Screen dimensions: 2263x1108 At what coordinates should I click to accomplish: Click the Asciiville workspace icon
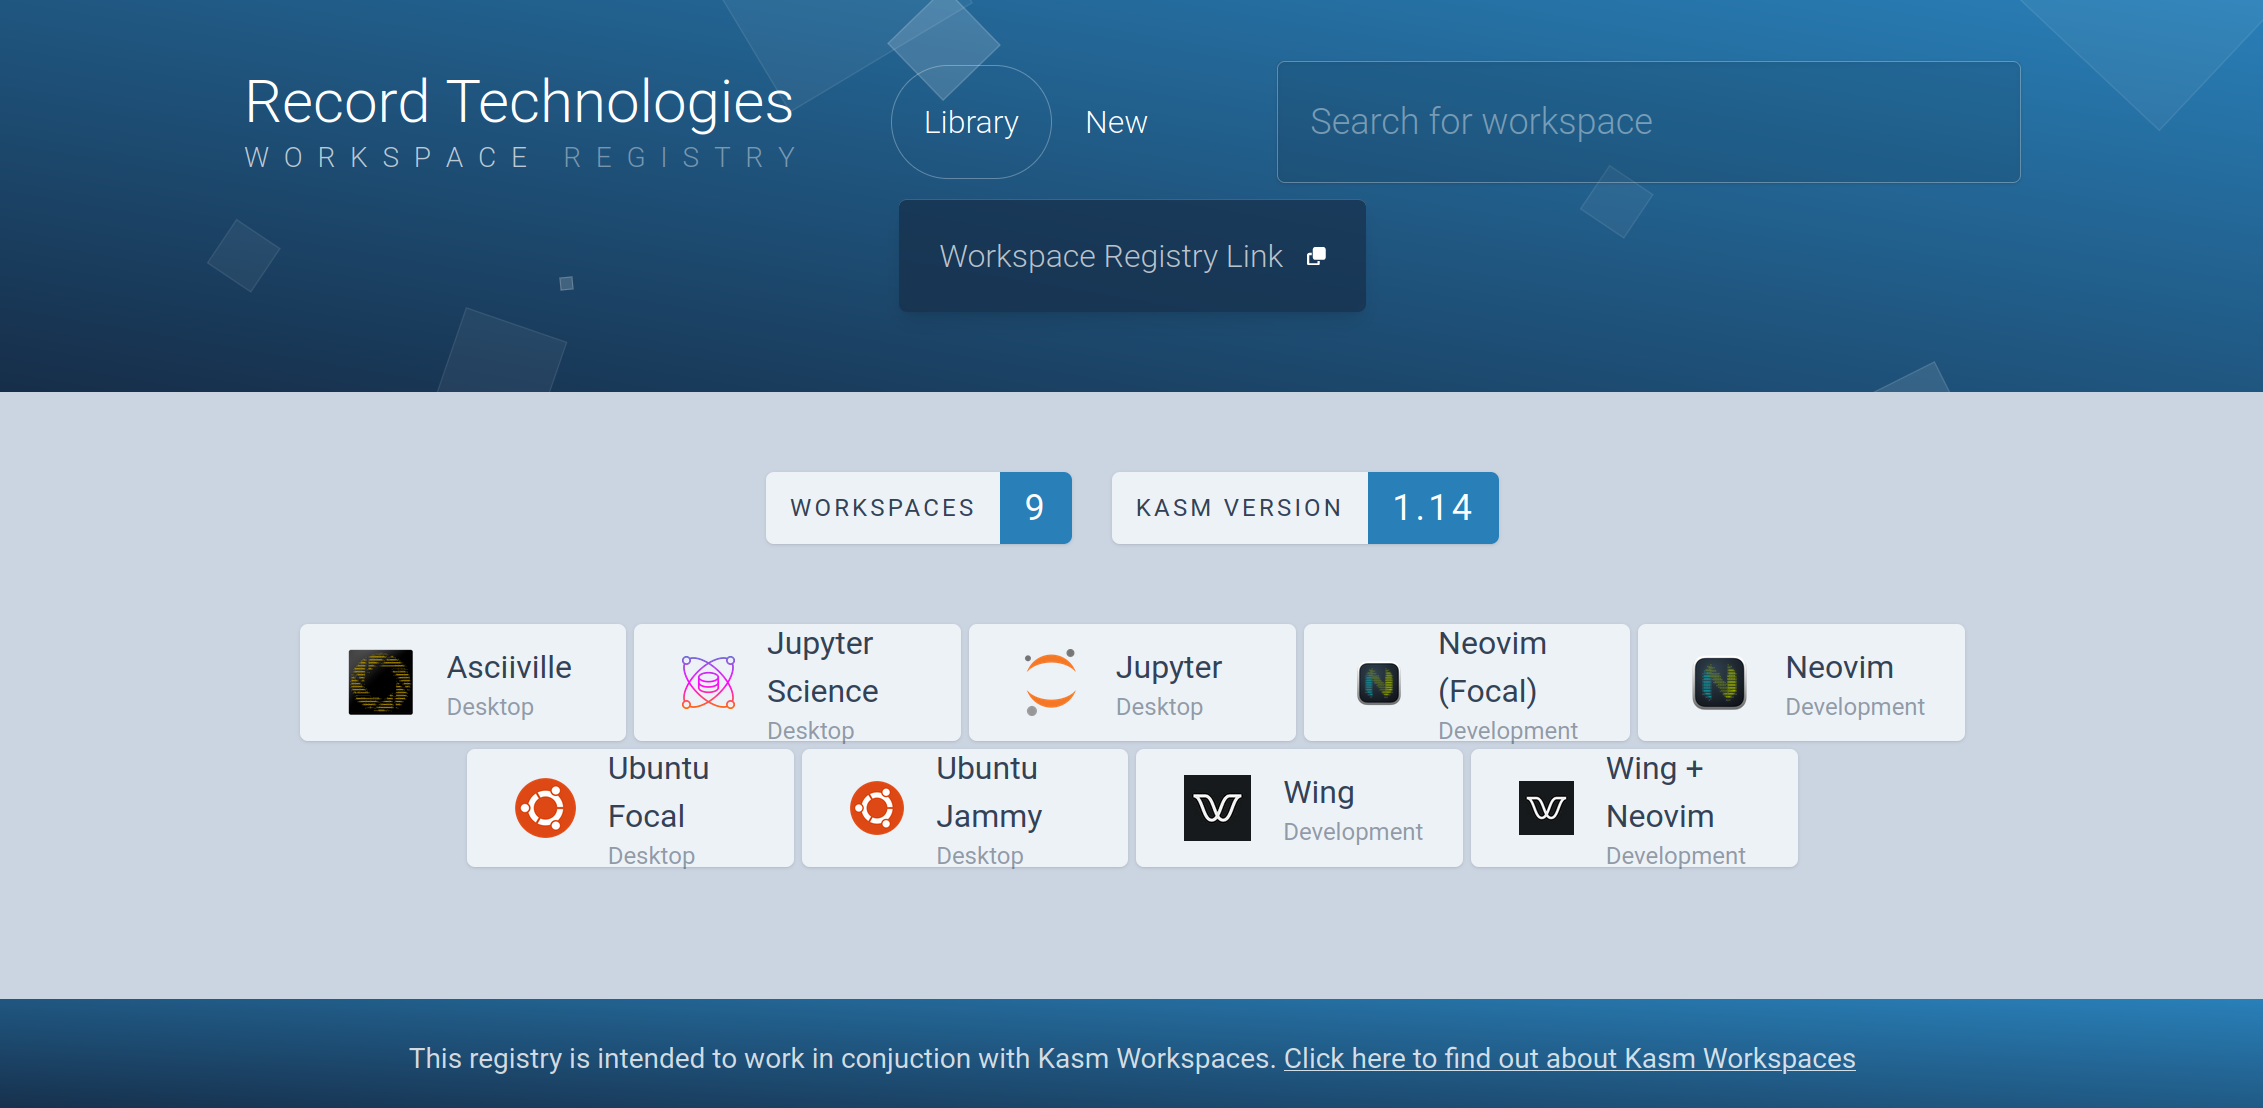380,683
